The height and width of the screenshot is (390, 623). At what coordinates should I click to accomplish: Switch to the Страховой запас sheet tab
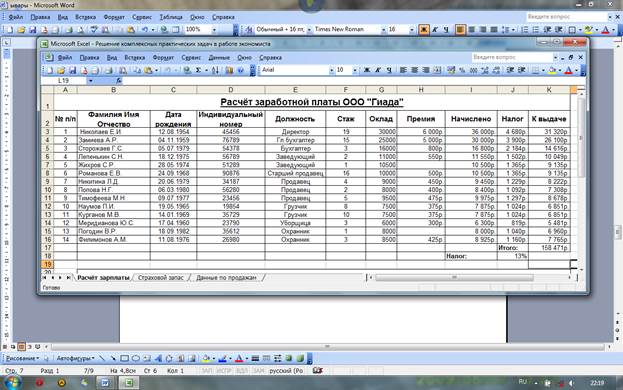tap(161, 278)
